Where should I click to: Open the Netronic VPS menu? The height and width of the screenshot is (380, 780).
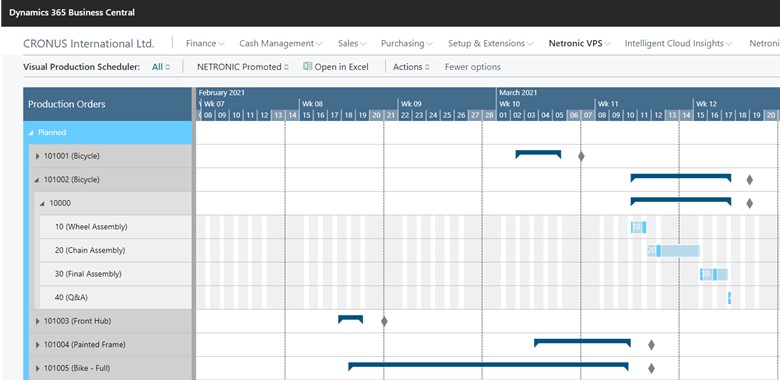pyautogui.click(x=580, y=43)
